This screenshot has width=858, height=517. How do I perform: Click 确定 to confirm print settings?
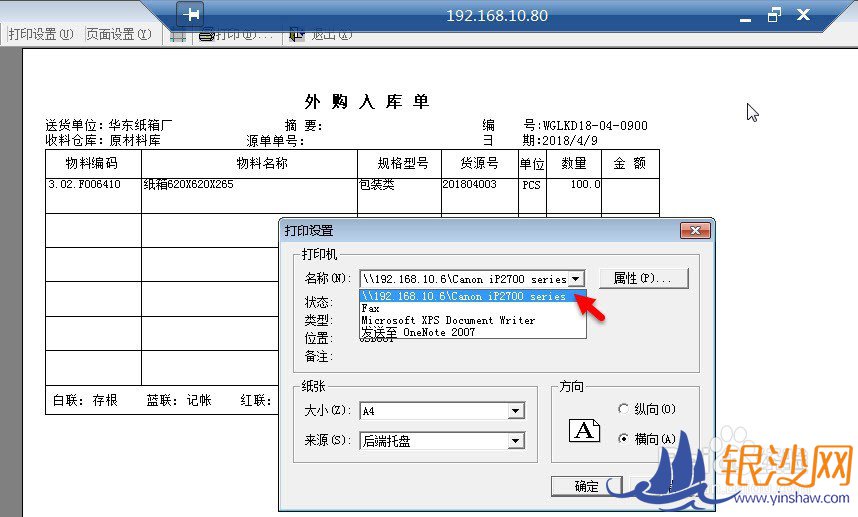[586, 486]
